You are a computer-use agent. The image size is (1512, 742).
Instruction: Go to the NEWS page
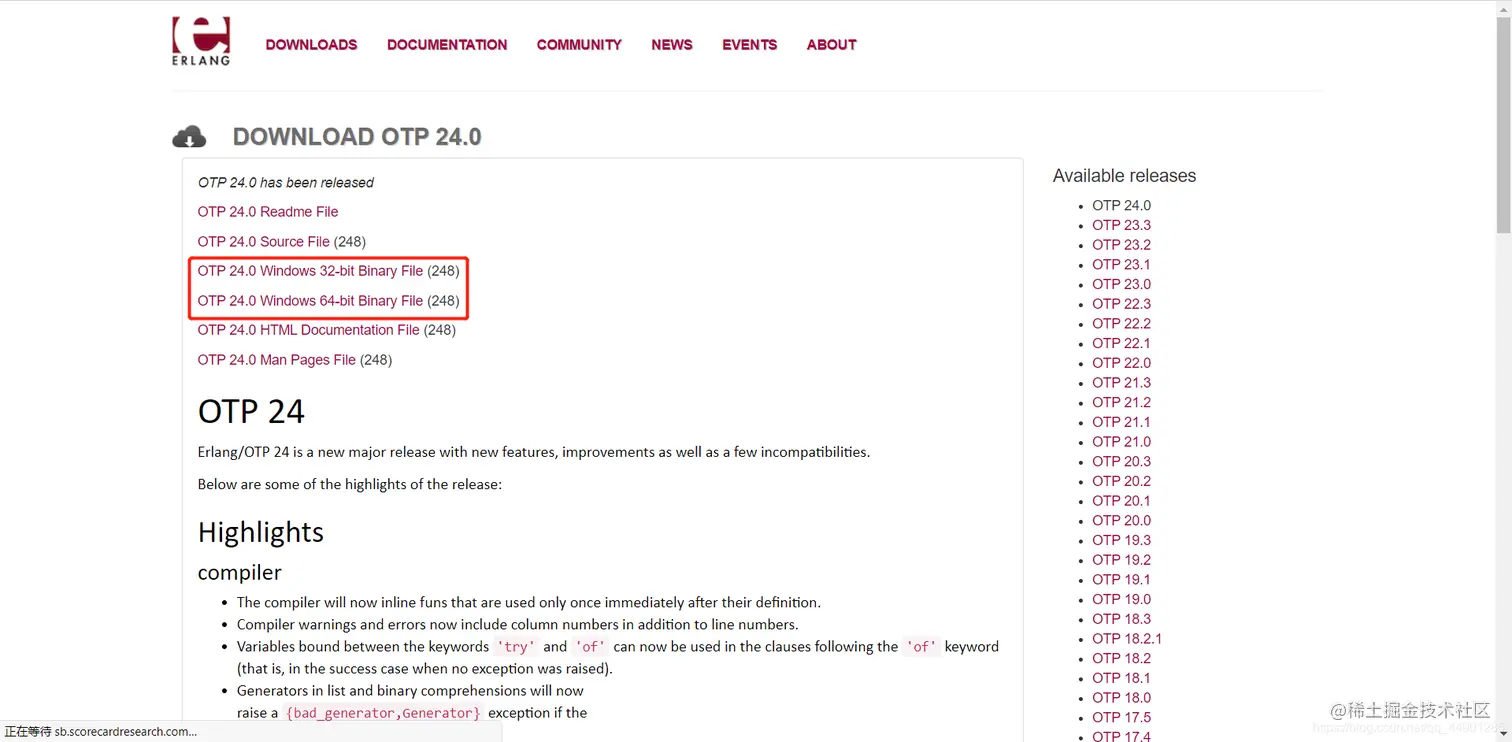672,45
